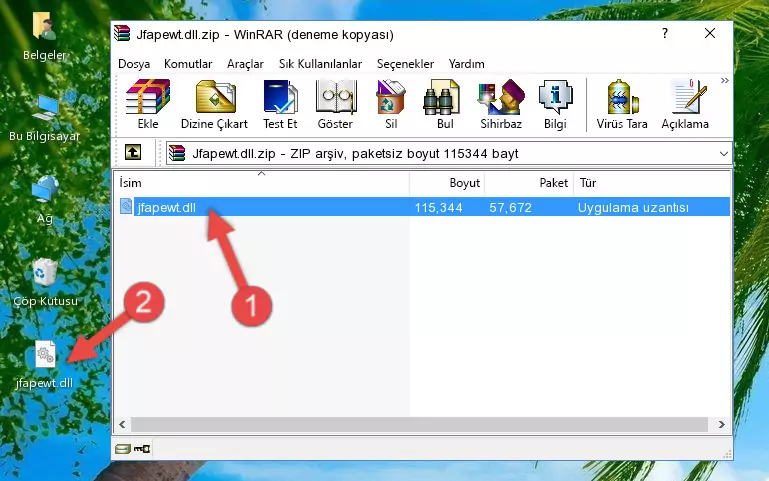Start Virüs Tara scan
This screenshot has width=769, height=481.
coord(622,104)
